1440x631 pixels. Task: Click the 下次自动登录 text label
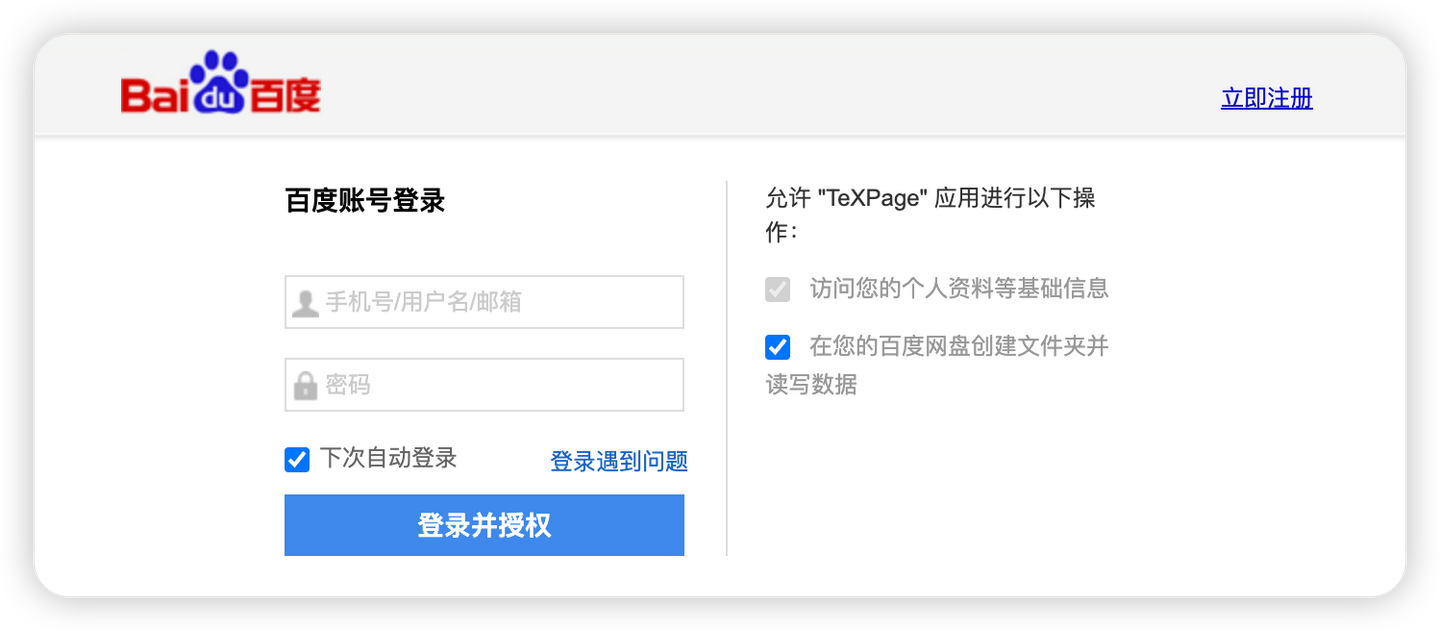(x=388, y=458)
